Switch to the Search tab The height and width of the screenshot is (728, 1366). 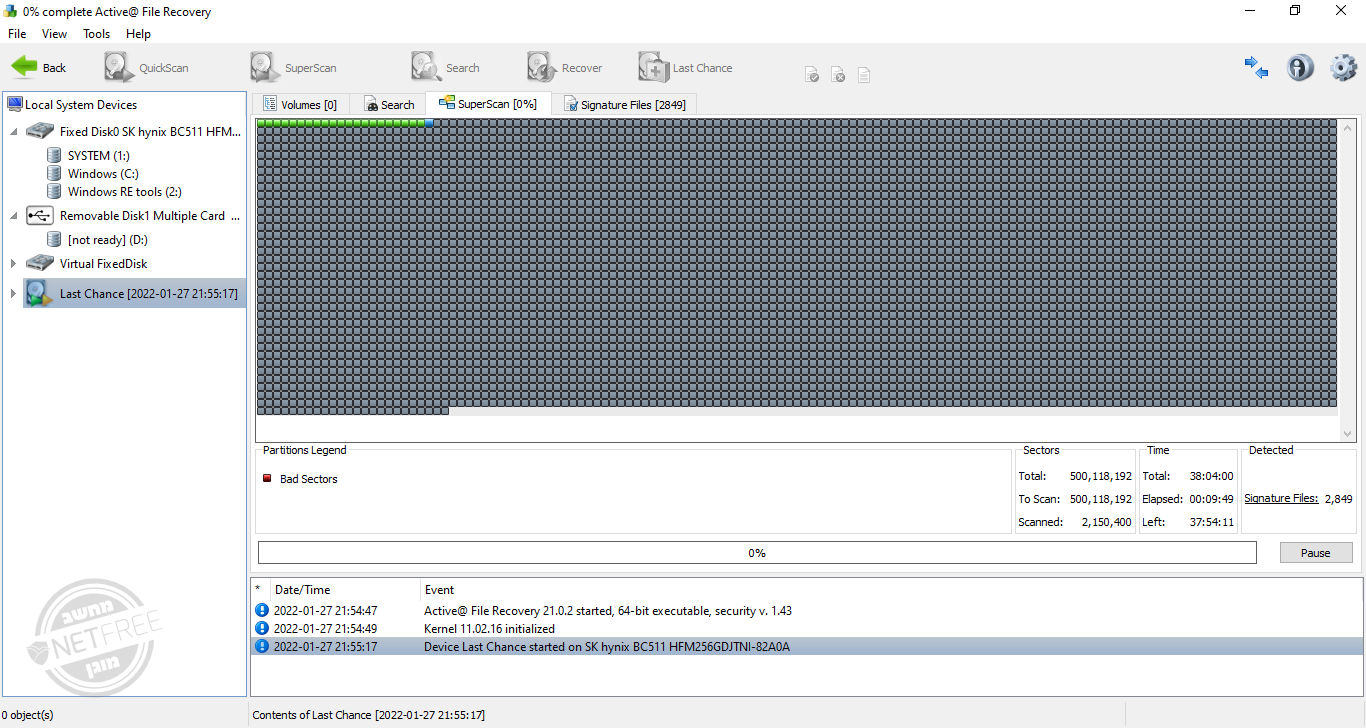(x=389, y=104)
